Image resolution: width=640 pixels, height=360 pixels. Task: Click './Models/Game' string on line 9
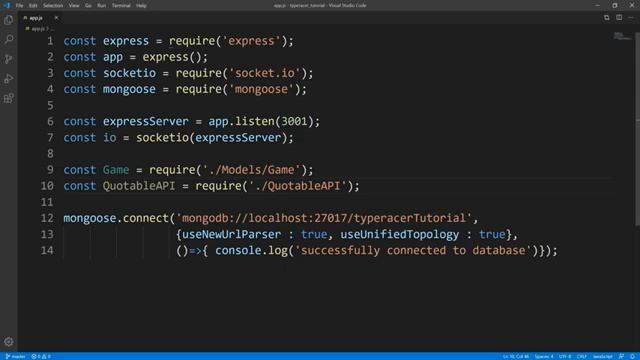pyautogui.click(x=251, y=170)
